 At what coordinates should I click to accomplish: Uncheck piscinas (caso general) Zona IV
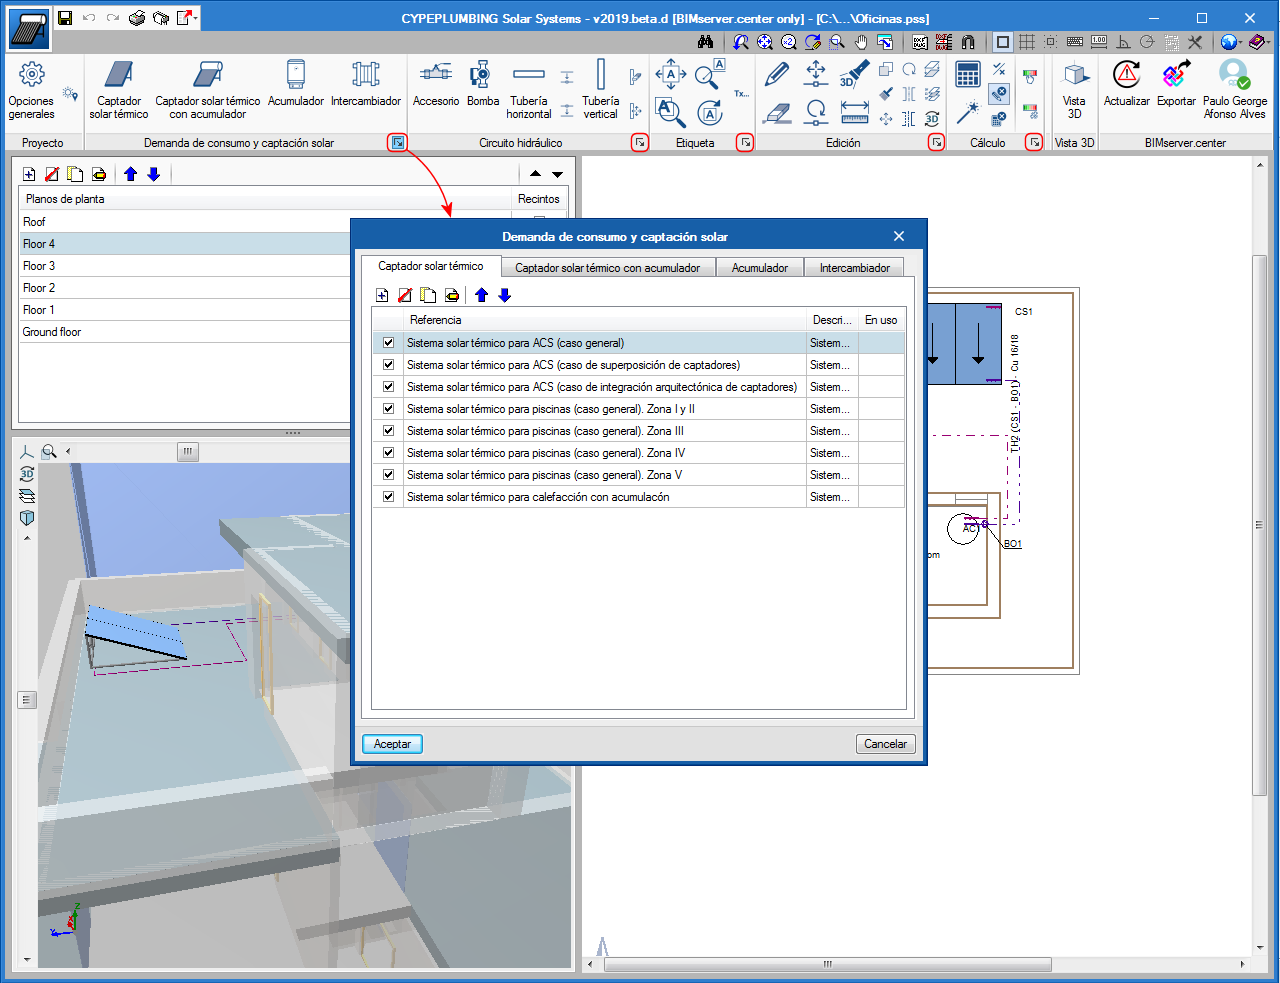click(x=389, y=453)
